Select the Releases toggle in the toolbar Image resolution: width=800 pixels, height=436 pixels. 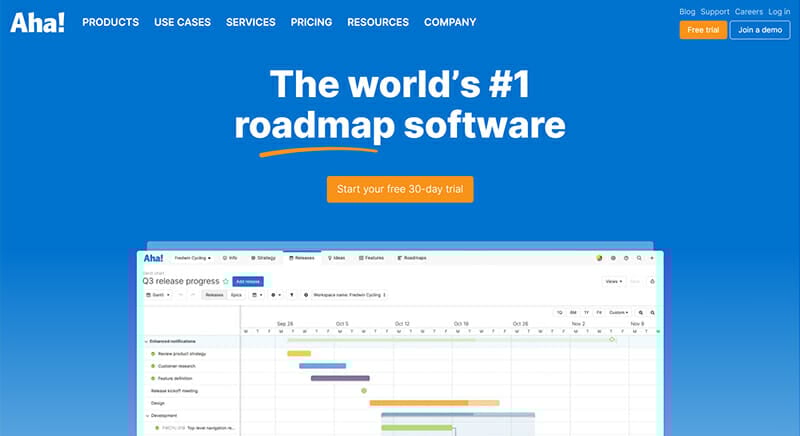click(x=214, y=295)
